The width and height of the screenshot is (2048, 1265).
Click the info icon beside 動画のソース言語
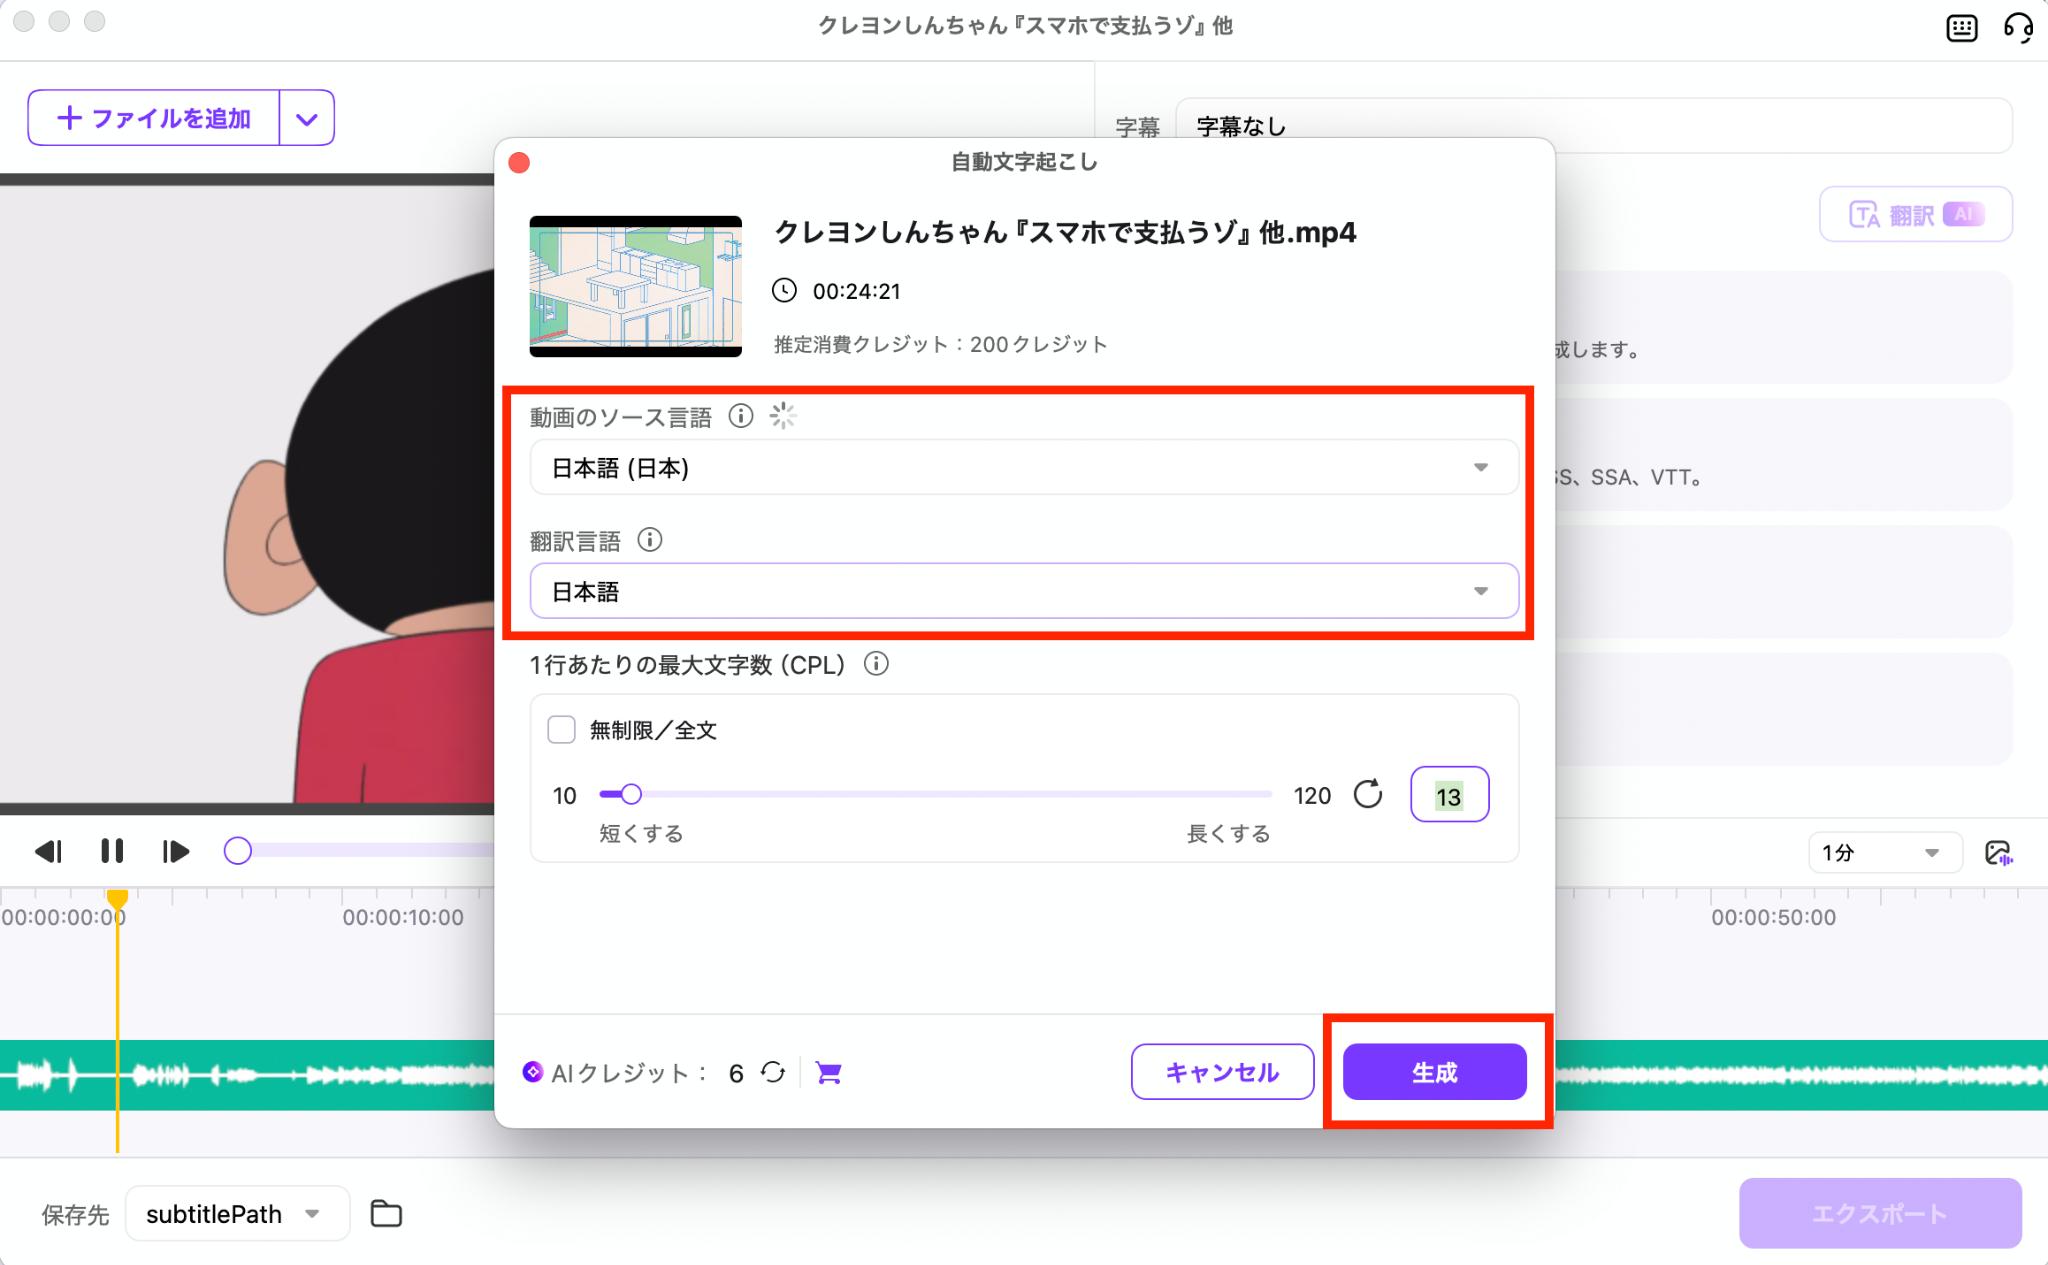point(740,416)
